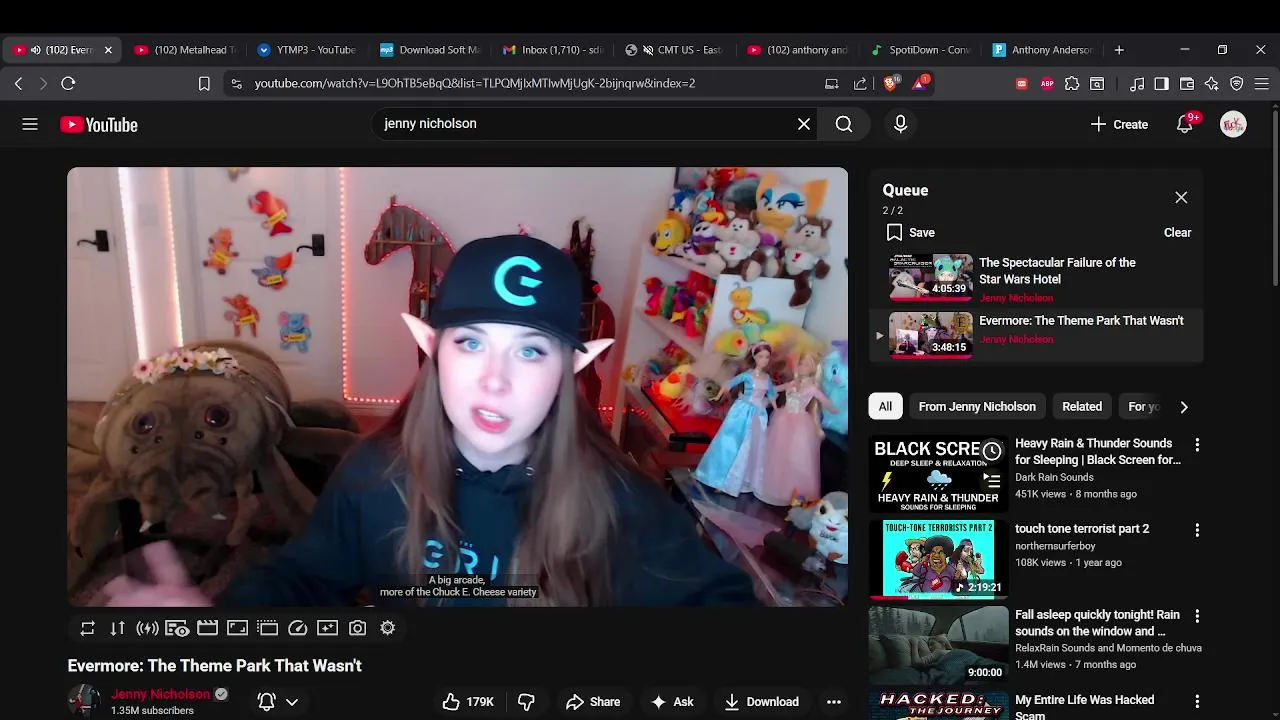Open Brave Shields lion icon
The image size is (1280, 720).
[x=890, y=83]
